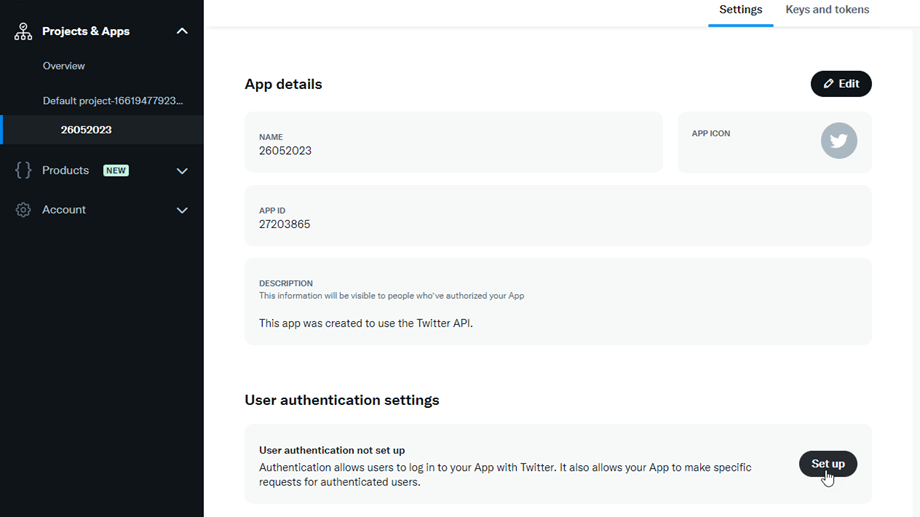The image size is (920, 517).
Task: Click the Account label in the sidebar
Action: point(64,210)
